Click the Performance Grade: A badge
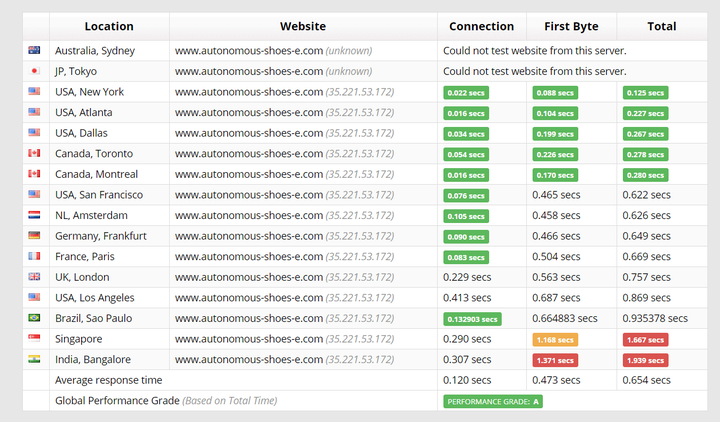Viewport: 720px width, 422px height. click(493, 401)
